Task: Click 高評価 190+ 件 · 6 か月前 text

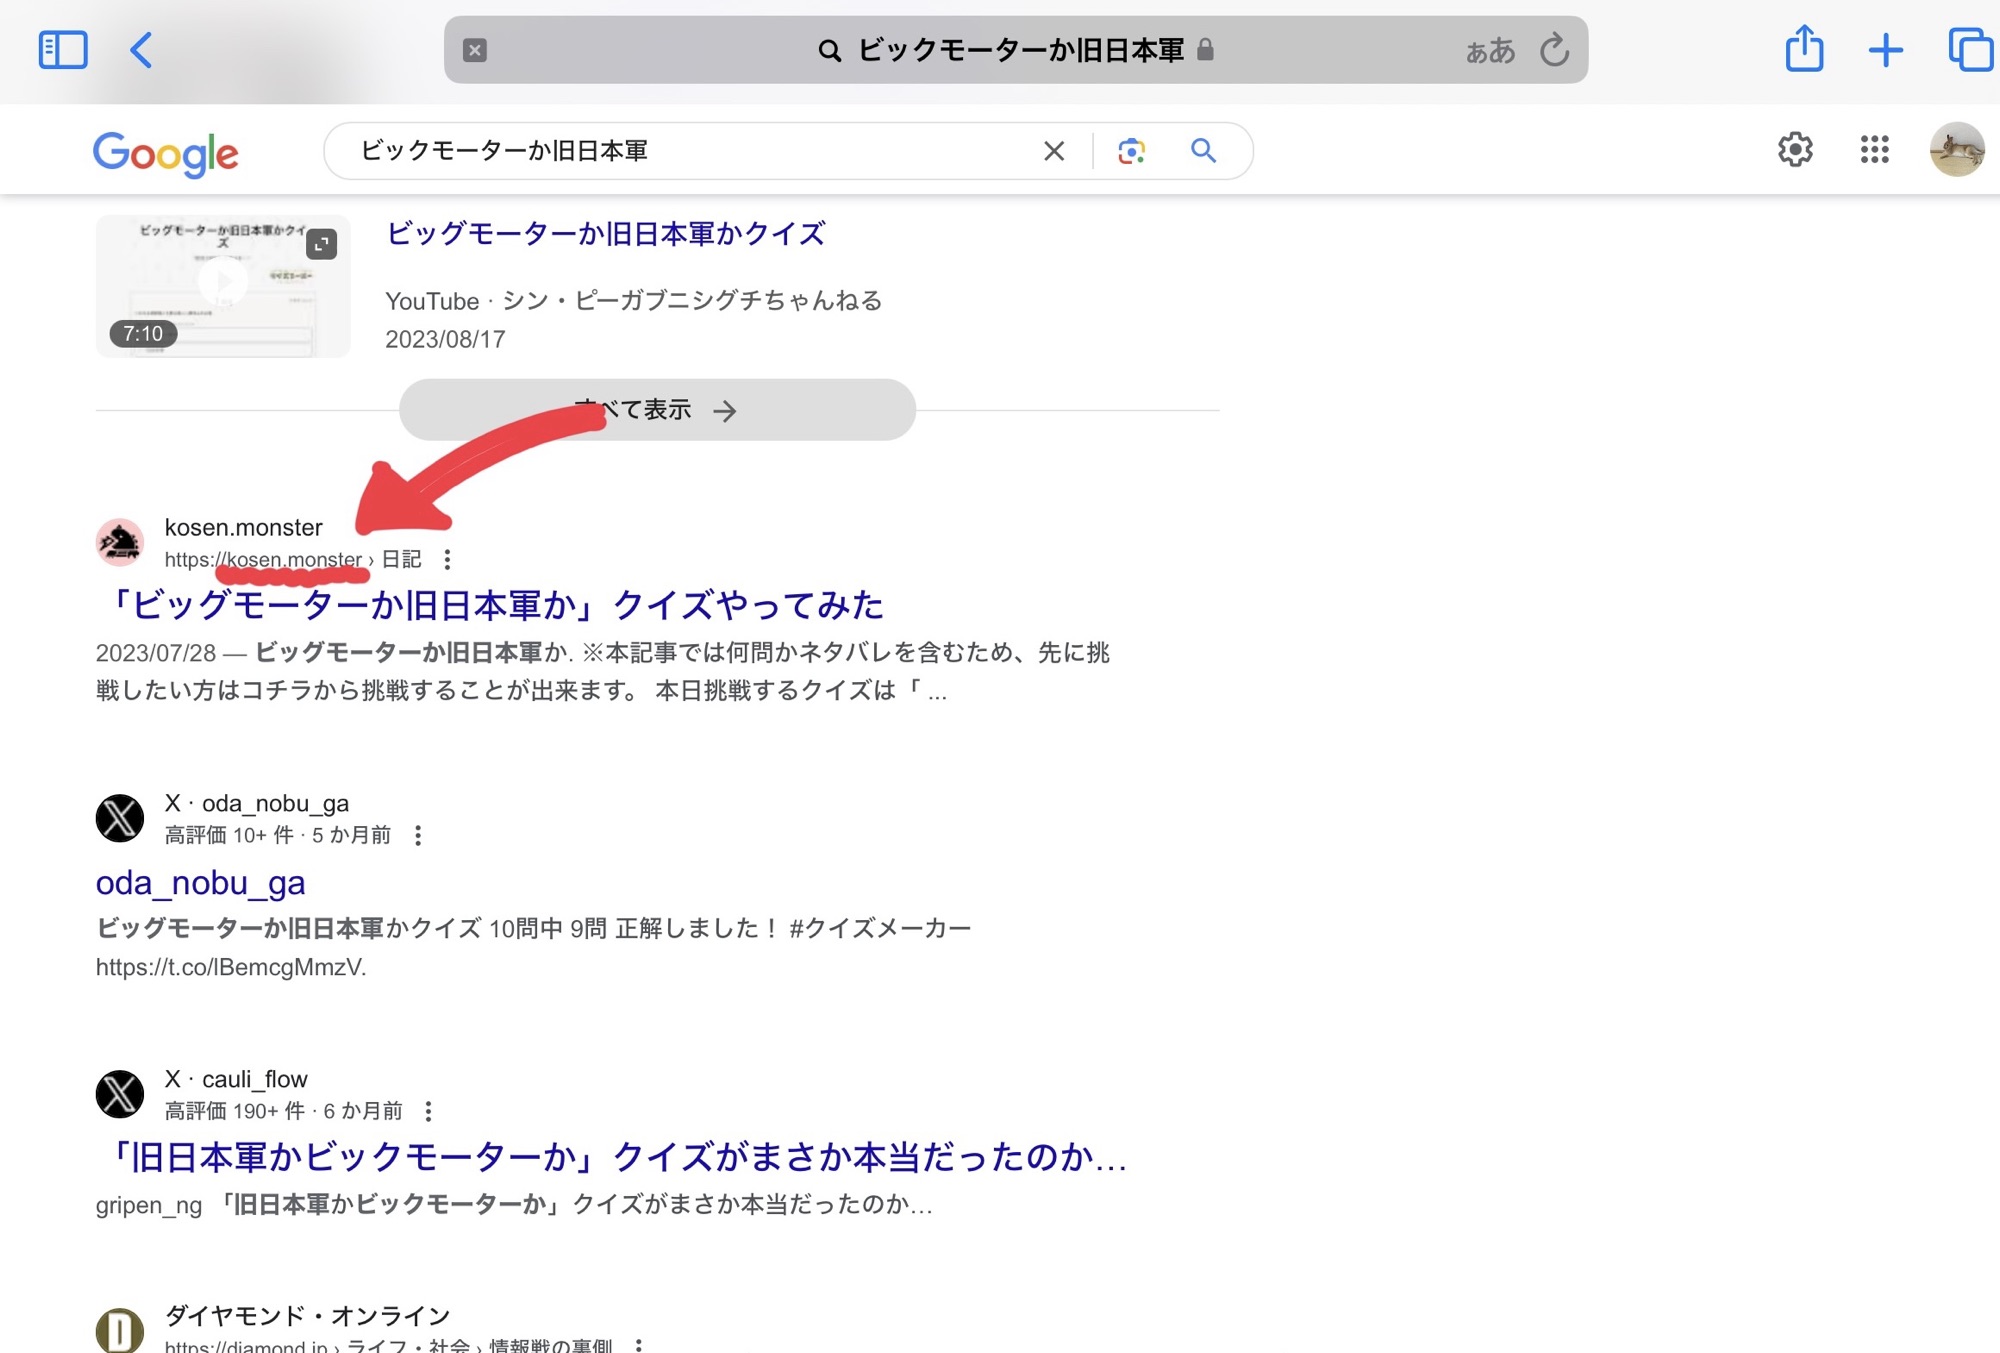Action: pyautogui.click(x=283, y=1111)
